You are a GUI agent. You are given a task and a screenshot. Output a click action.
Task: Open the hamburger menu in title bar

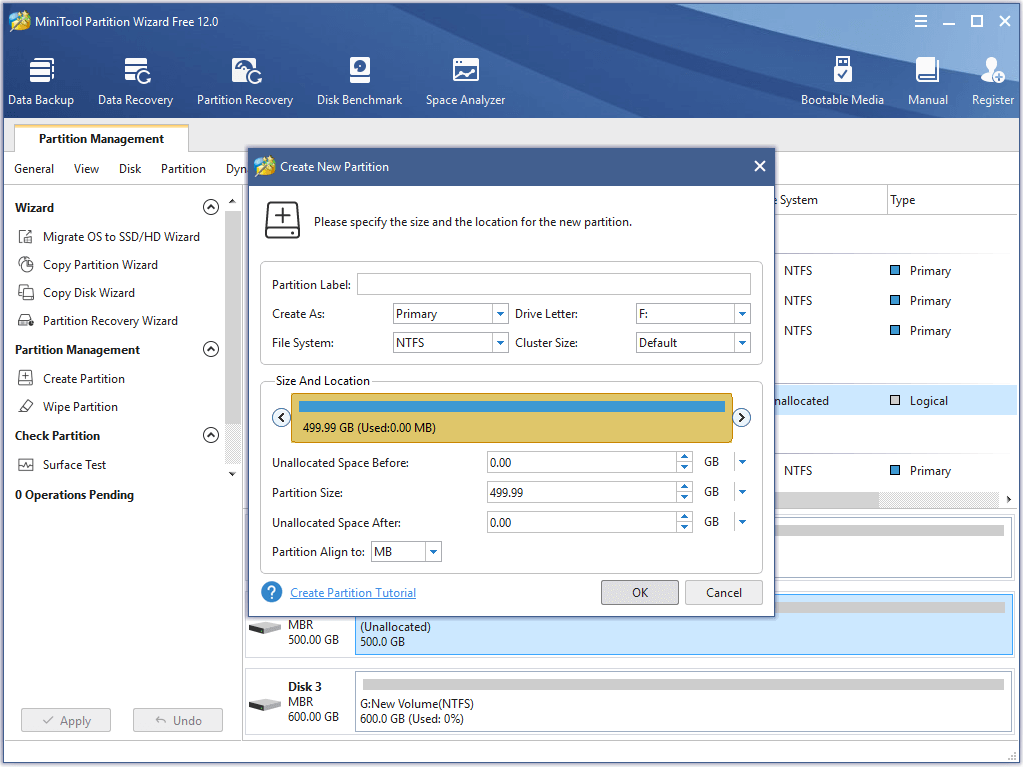pyautogui.click(x=921, y=22)
